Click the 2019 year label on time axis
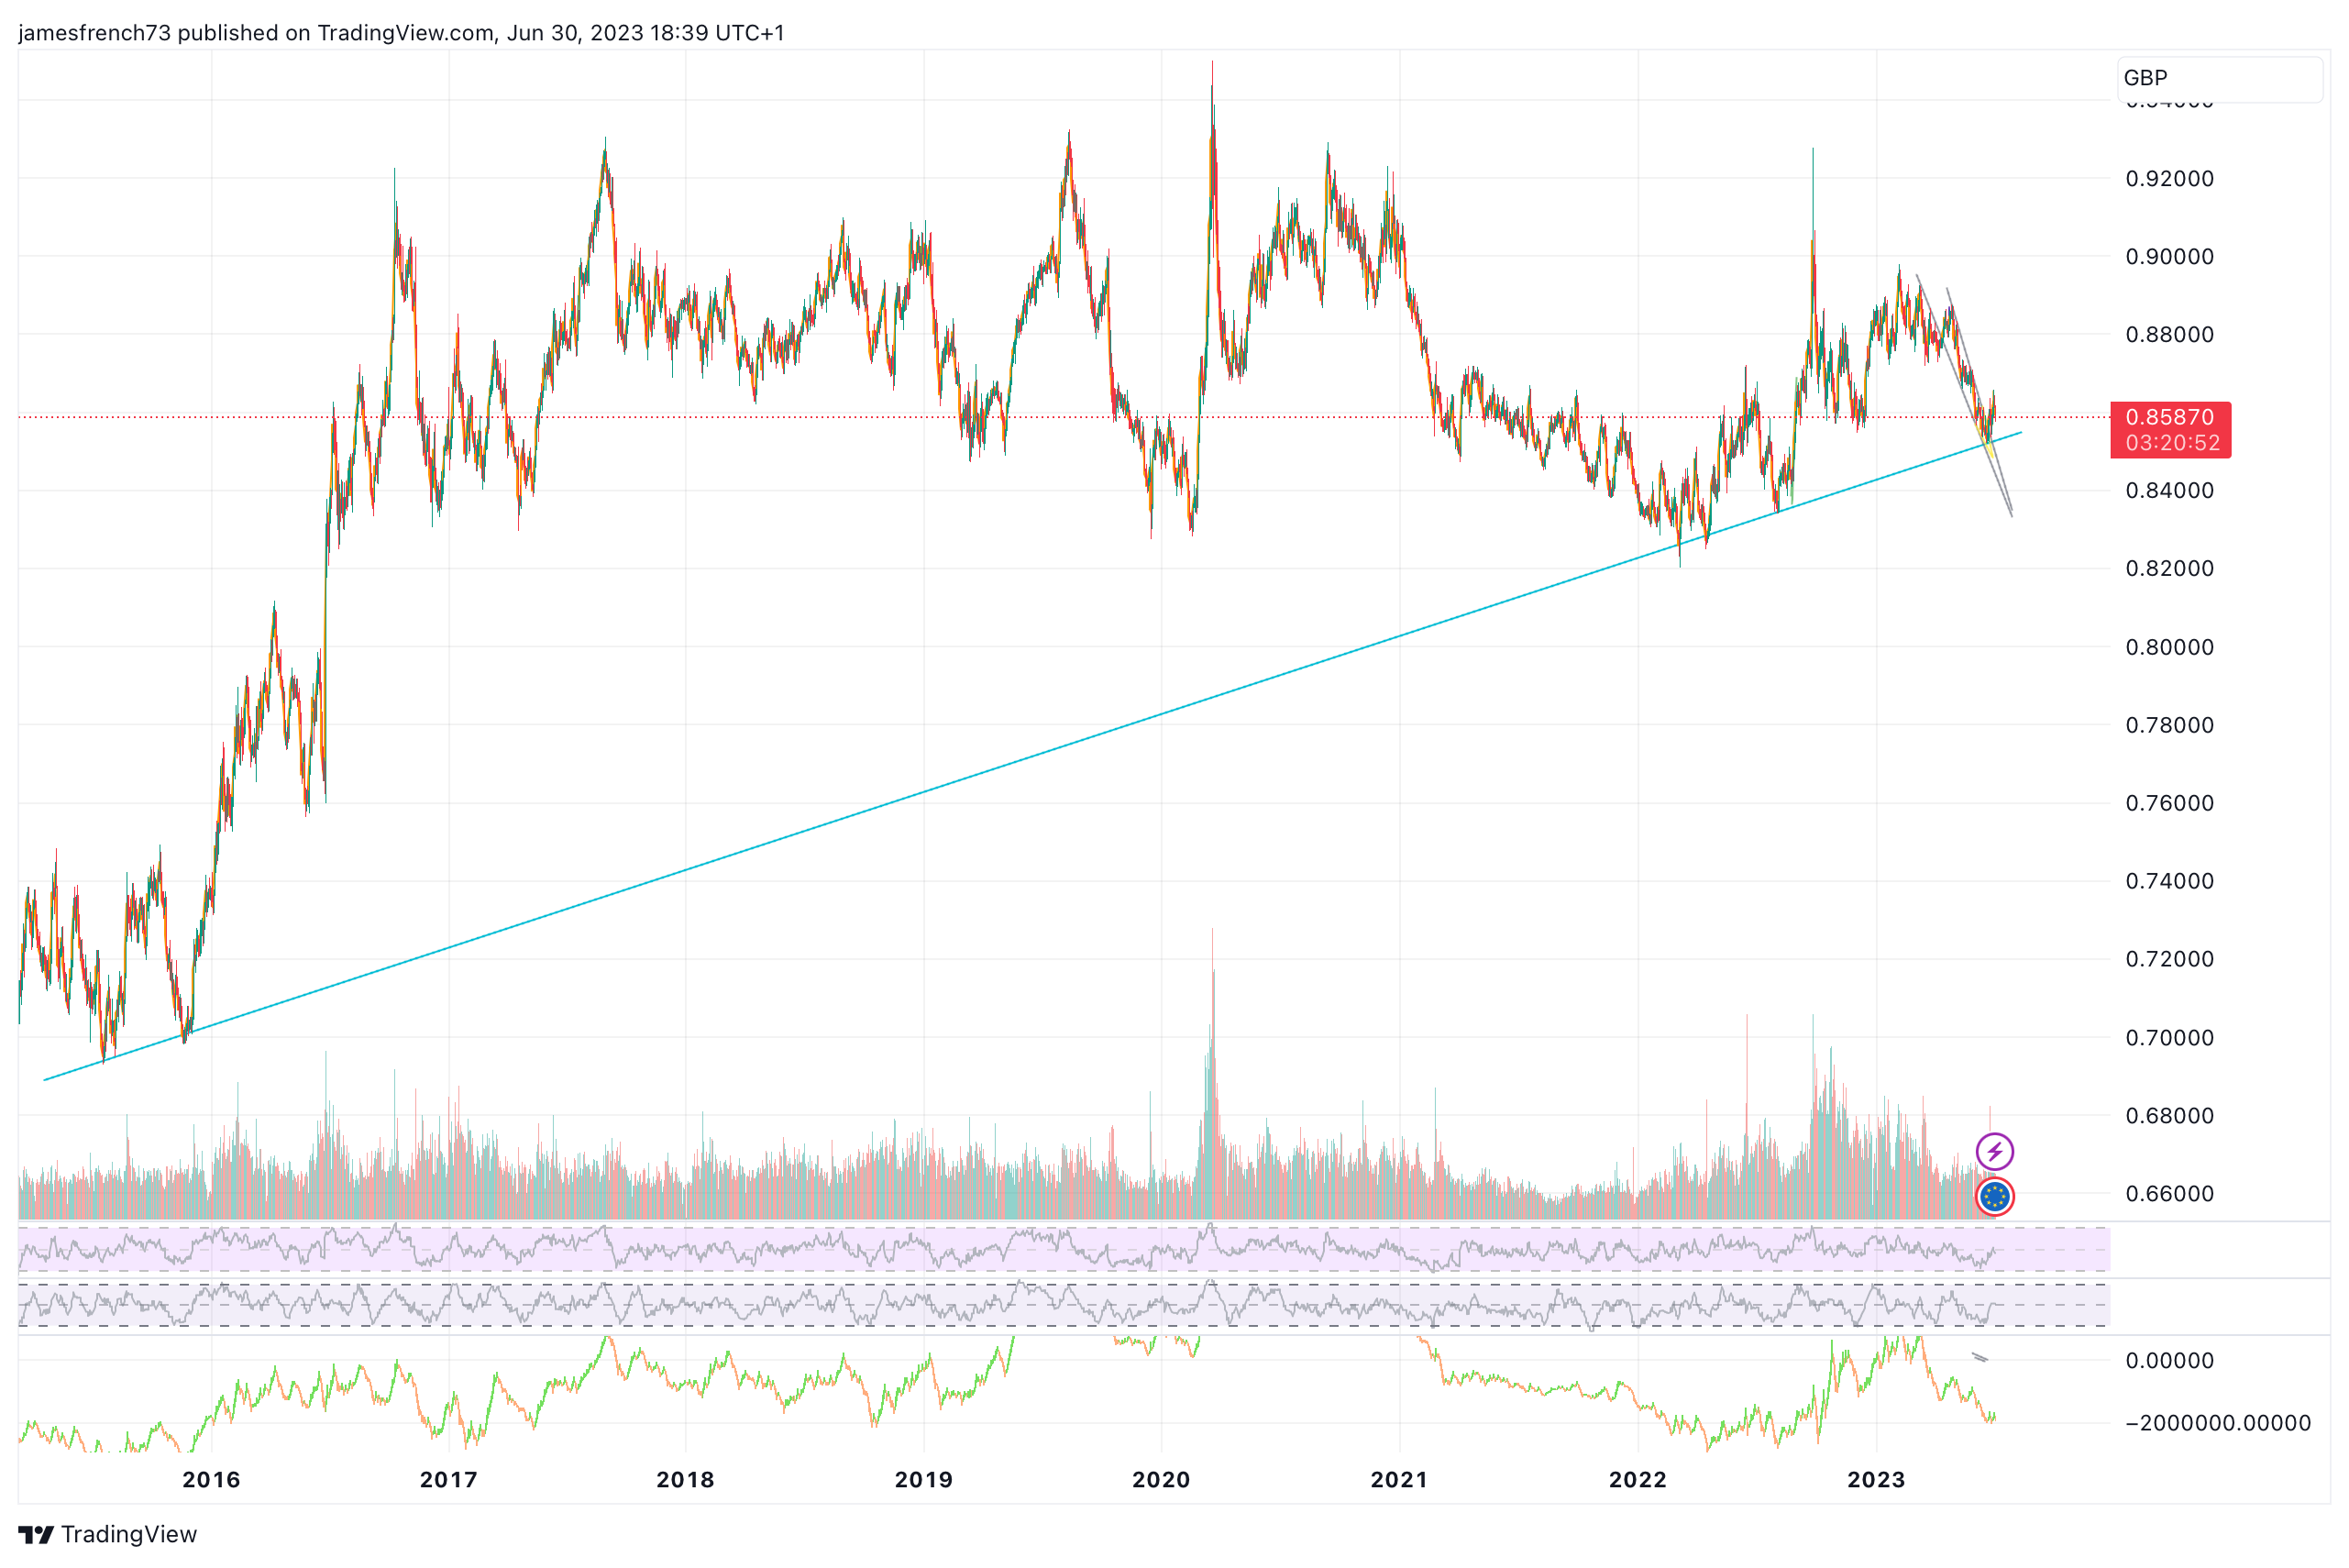Screen dimensions: 2349x1568 tap(923, 1478)
